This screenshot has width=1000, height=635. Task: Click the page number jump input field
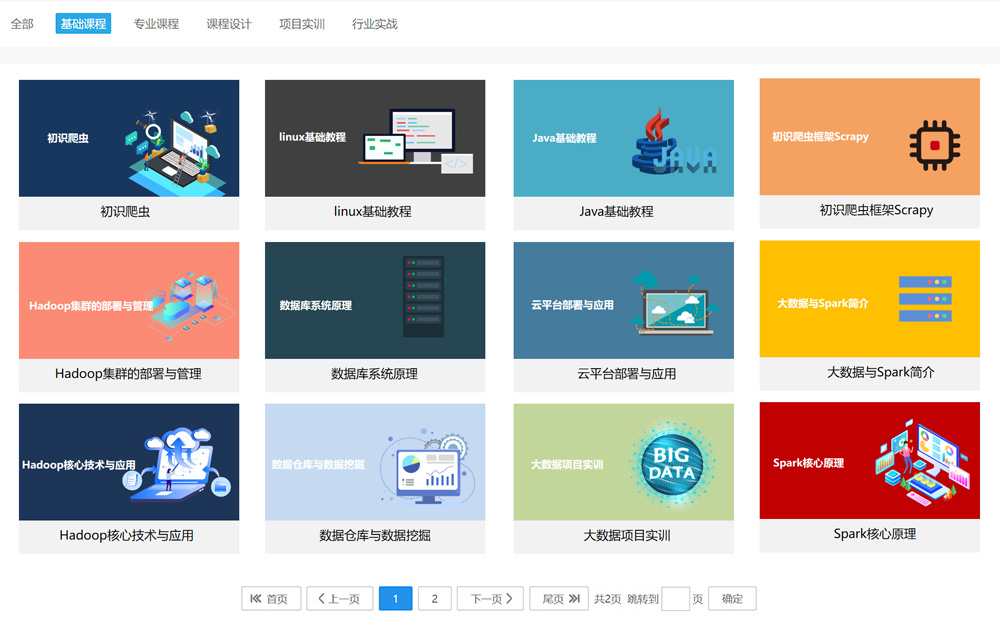coord(675,599)
